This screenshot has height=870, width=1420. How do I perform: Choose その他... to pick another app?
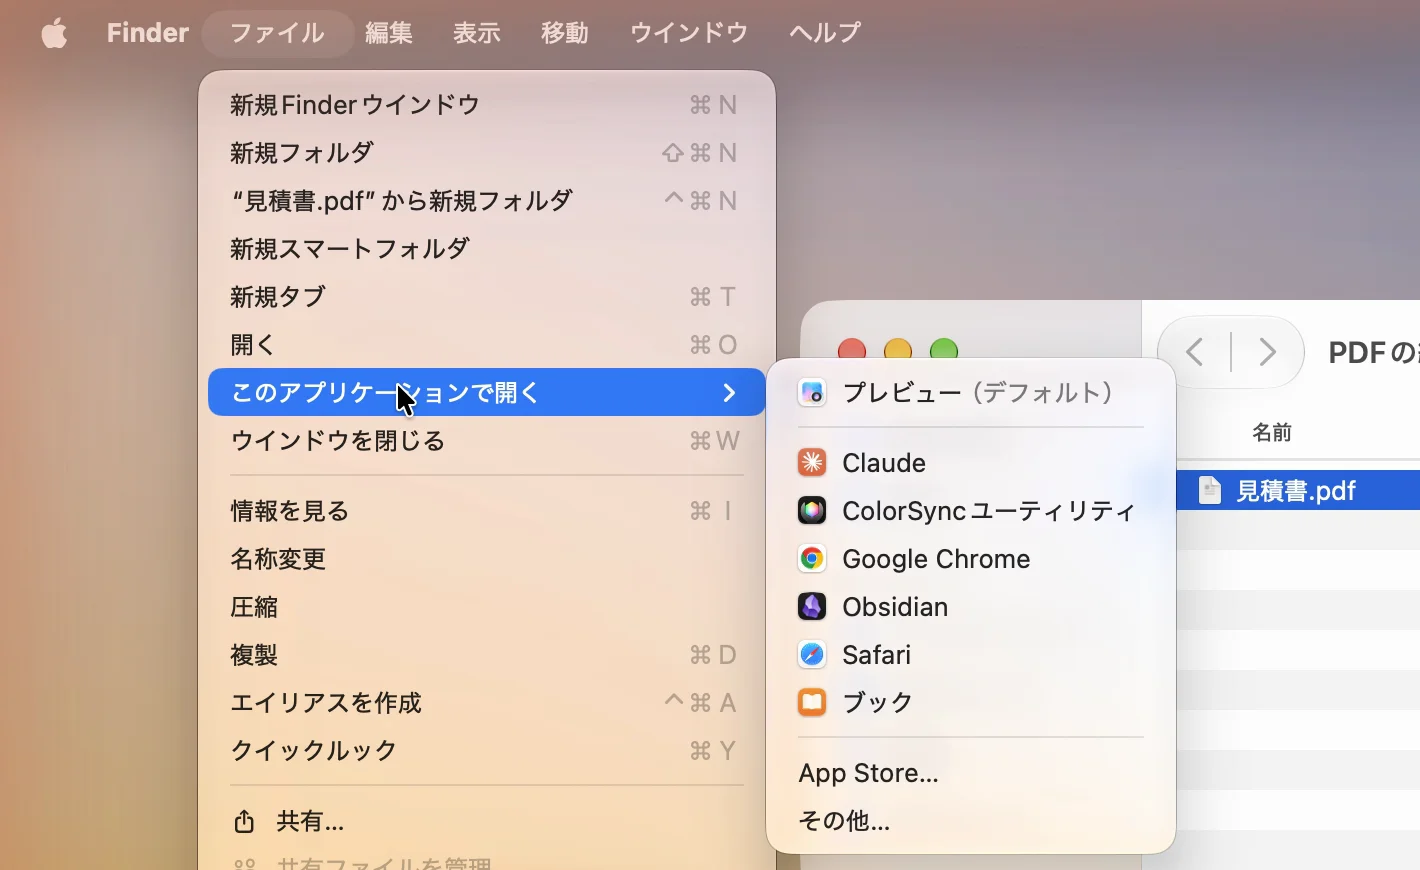(x=971, y=821)
